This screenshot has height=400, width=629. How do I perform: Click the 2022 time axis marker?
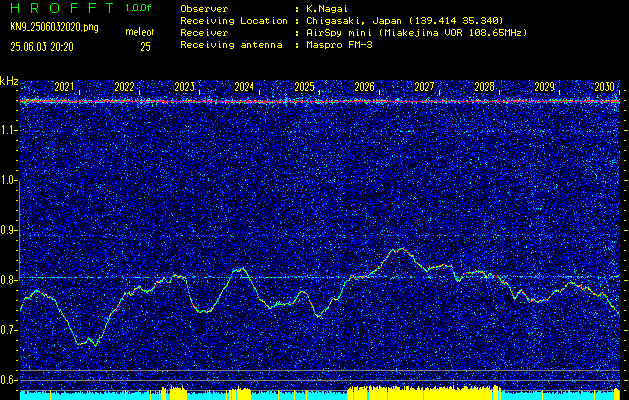tap(124, 87)
